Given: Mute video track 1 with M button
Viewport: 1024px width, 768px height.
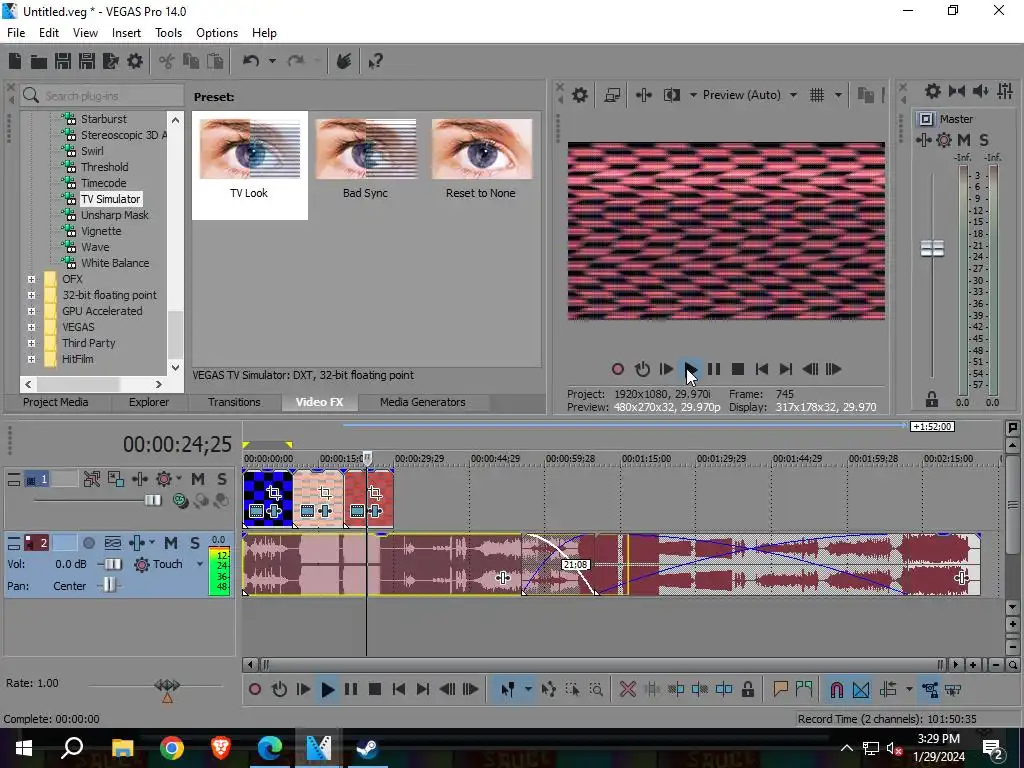Looking at the screenshot, I should point(198,479).
